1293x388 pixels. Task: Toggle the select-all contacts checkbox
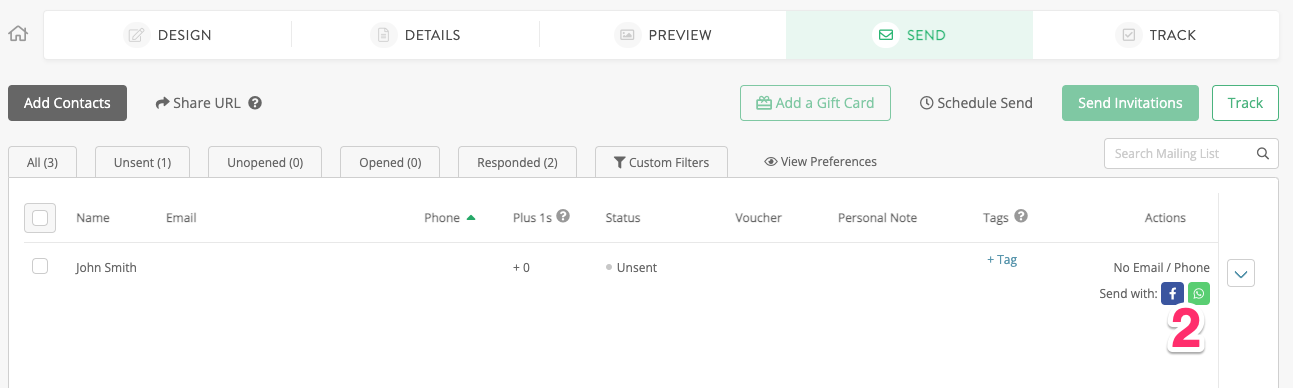(40, 217)
